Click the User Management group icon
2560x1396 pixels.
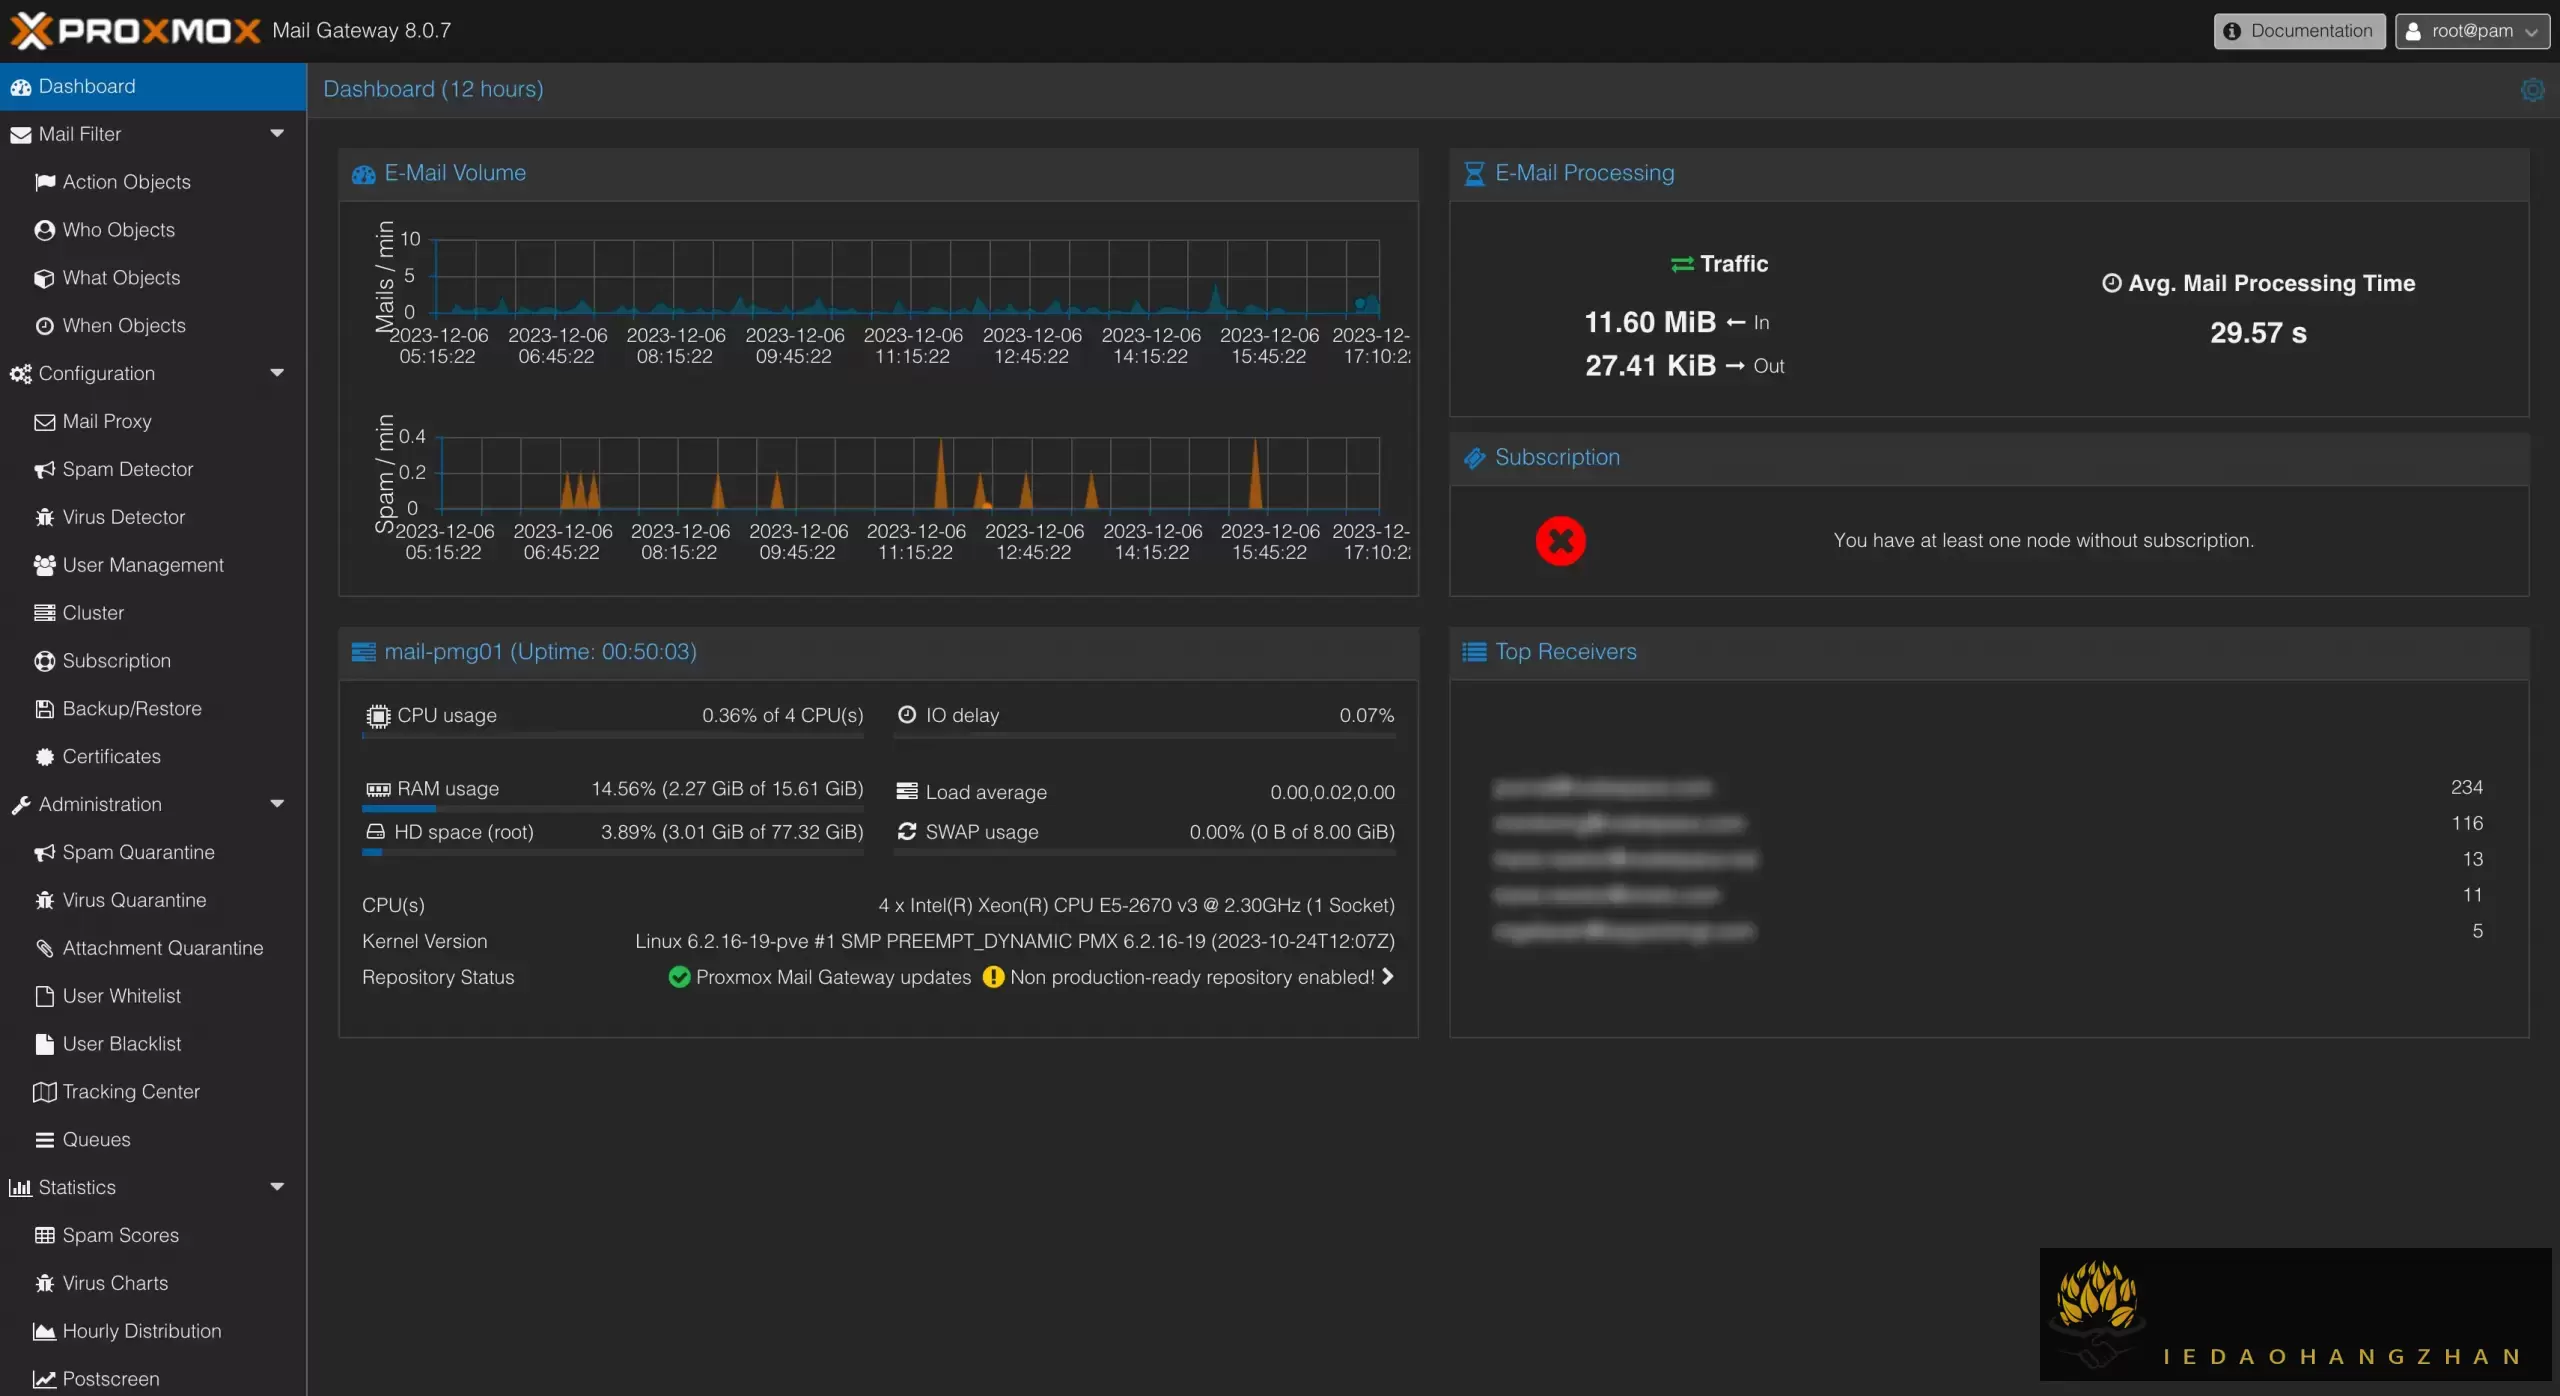click(x=45, y=566)
